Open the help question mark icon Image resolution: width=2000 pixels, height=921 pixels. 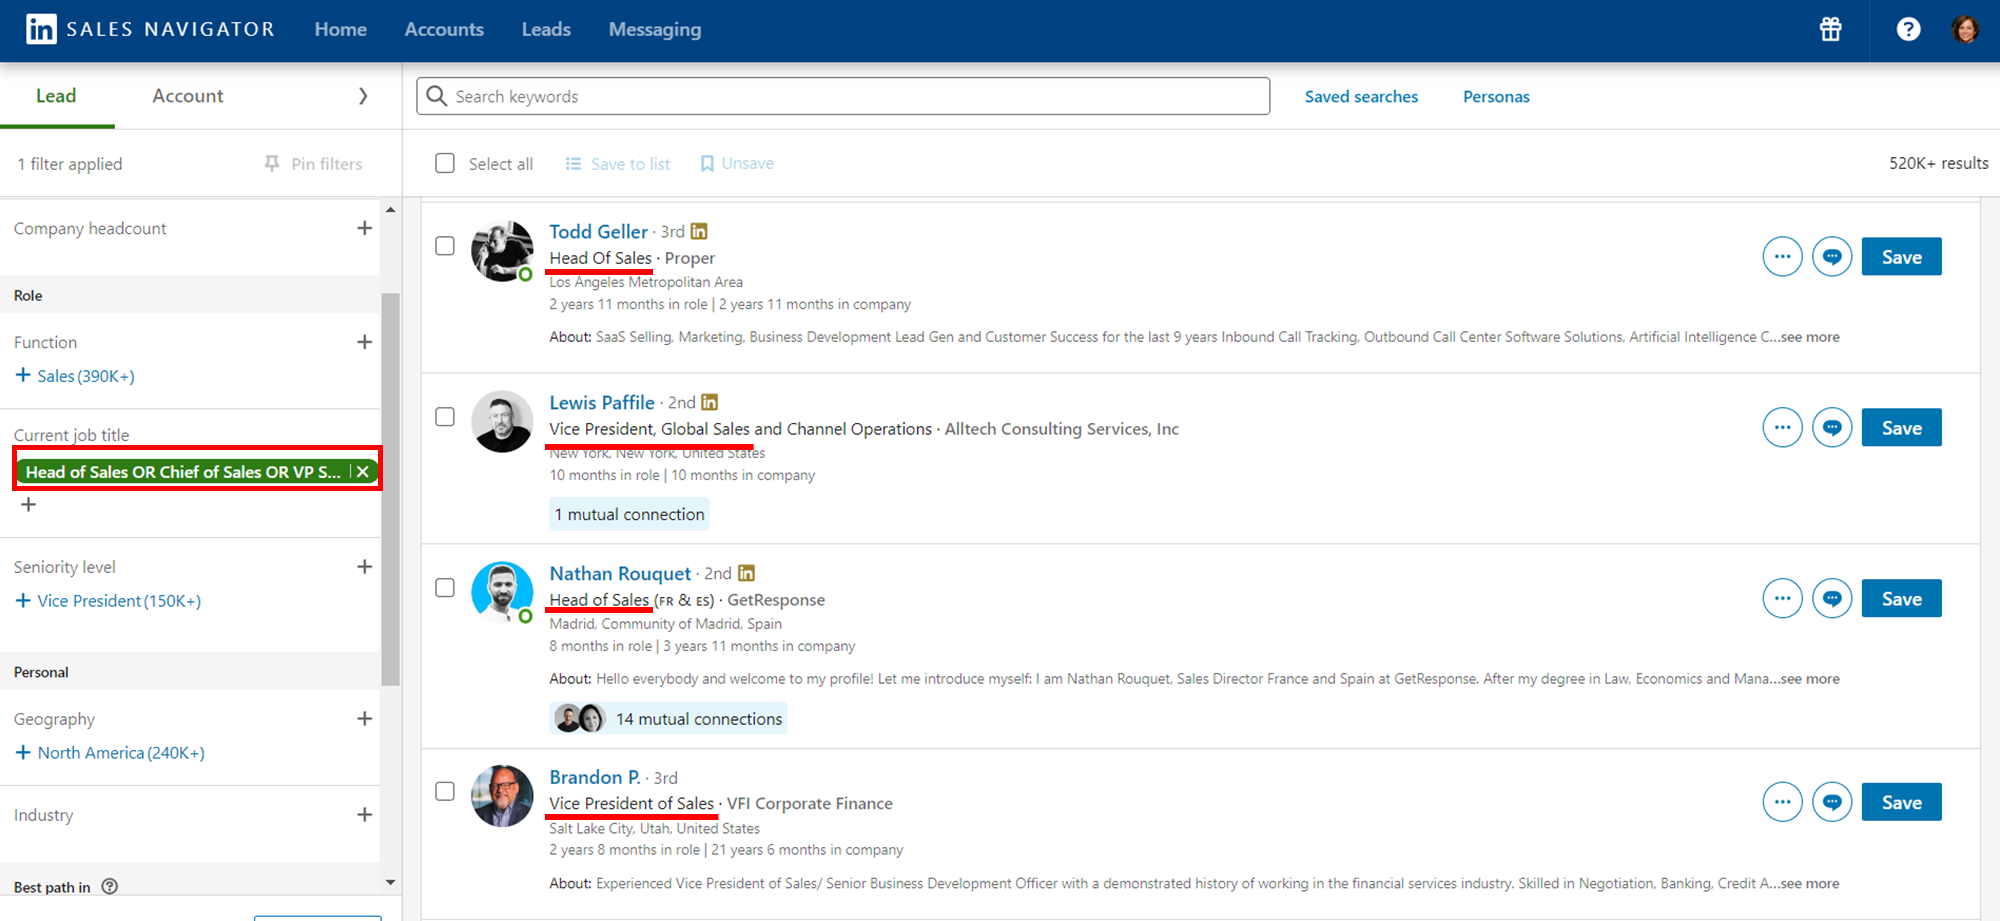pyautogui.click(x=1908, y=30)
